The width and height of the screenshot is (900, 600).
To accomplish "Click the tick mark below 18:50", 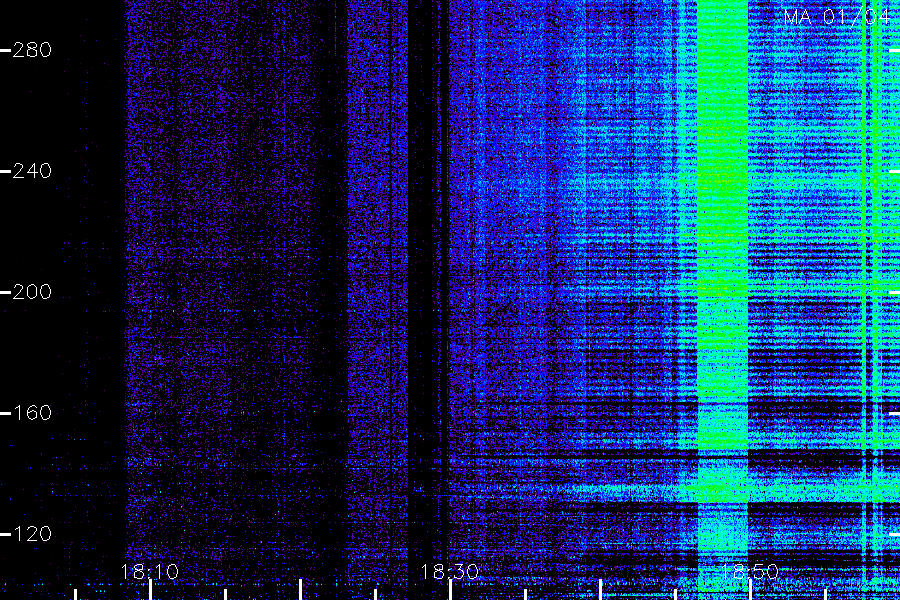I will [x=750, y=590].
